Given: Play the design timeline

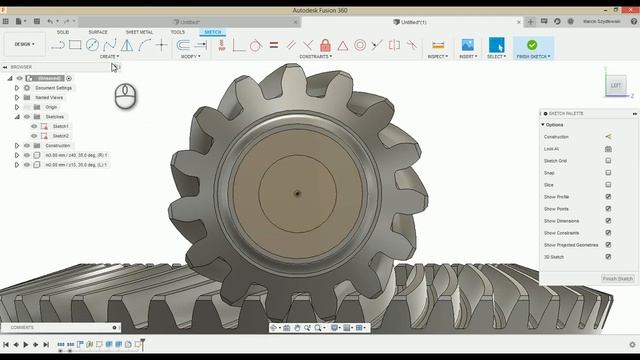Looking at the screenshot, I should click(x=26, y=344).
